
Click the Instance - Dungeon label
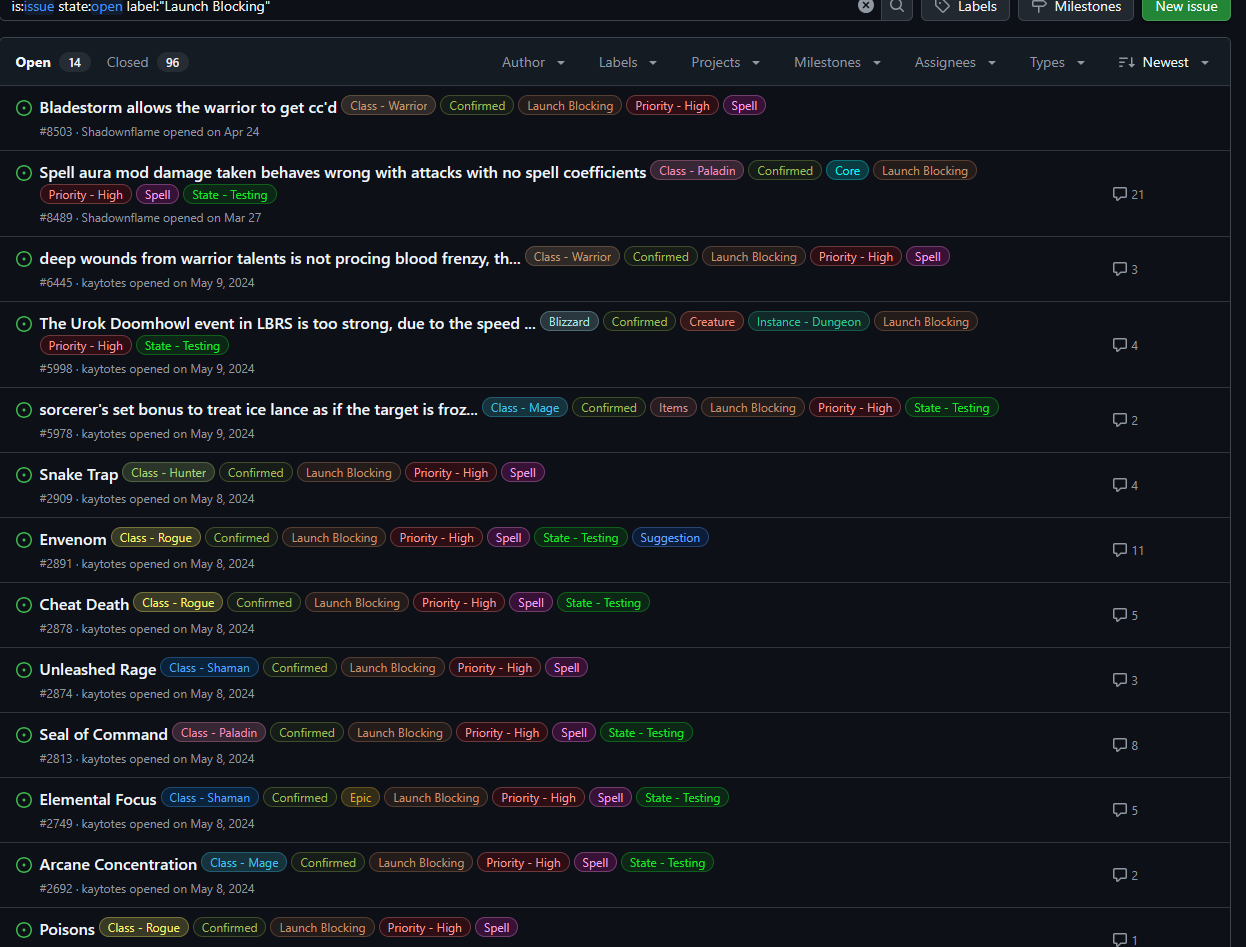[x=808, y=322]
